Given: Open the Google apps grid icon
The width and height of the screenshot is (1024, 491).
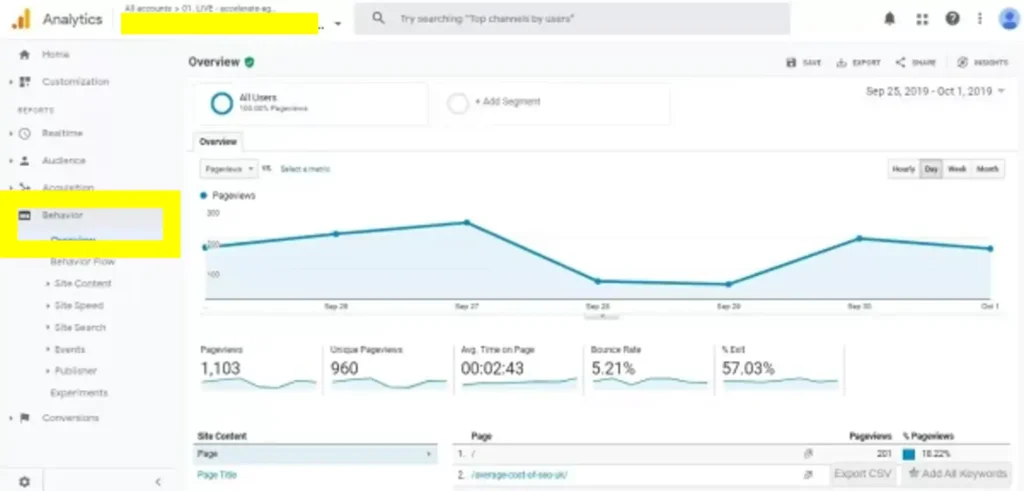Looking at the screenshot, I should coord(922,19).
